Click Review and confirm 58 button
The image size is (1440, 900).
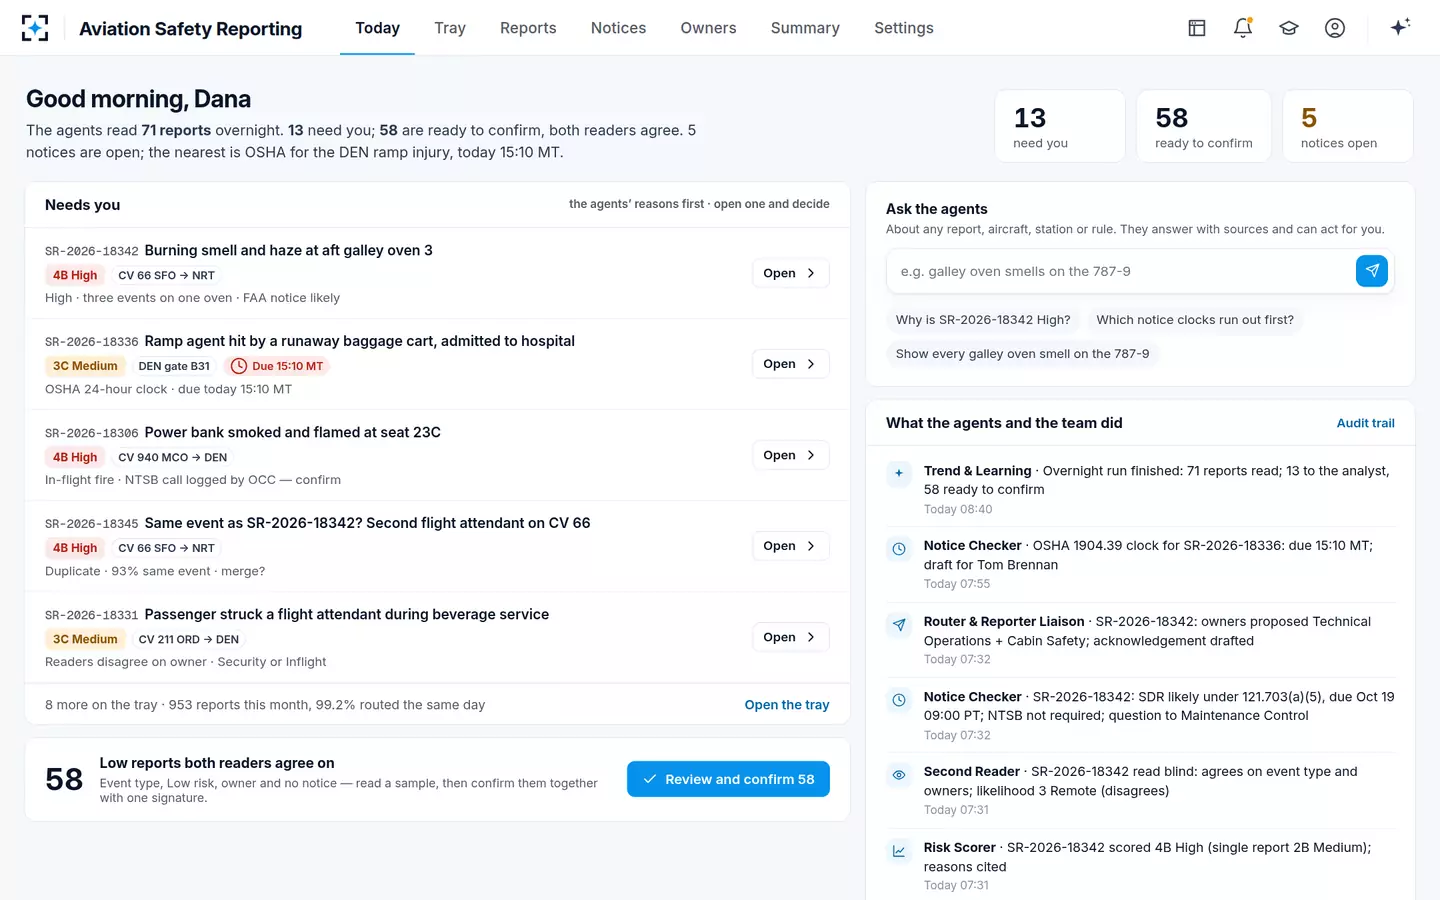(x=728, y=779)
